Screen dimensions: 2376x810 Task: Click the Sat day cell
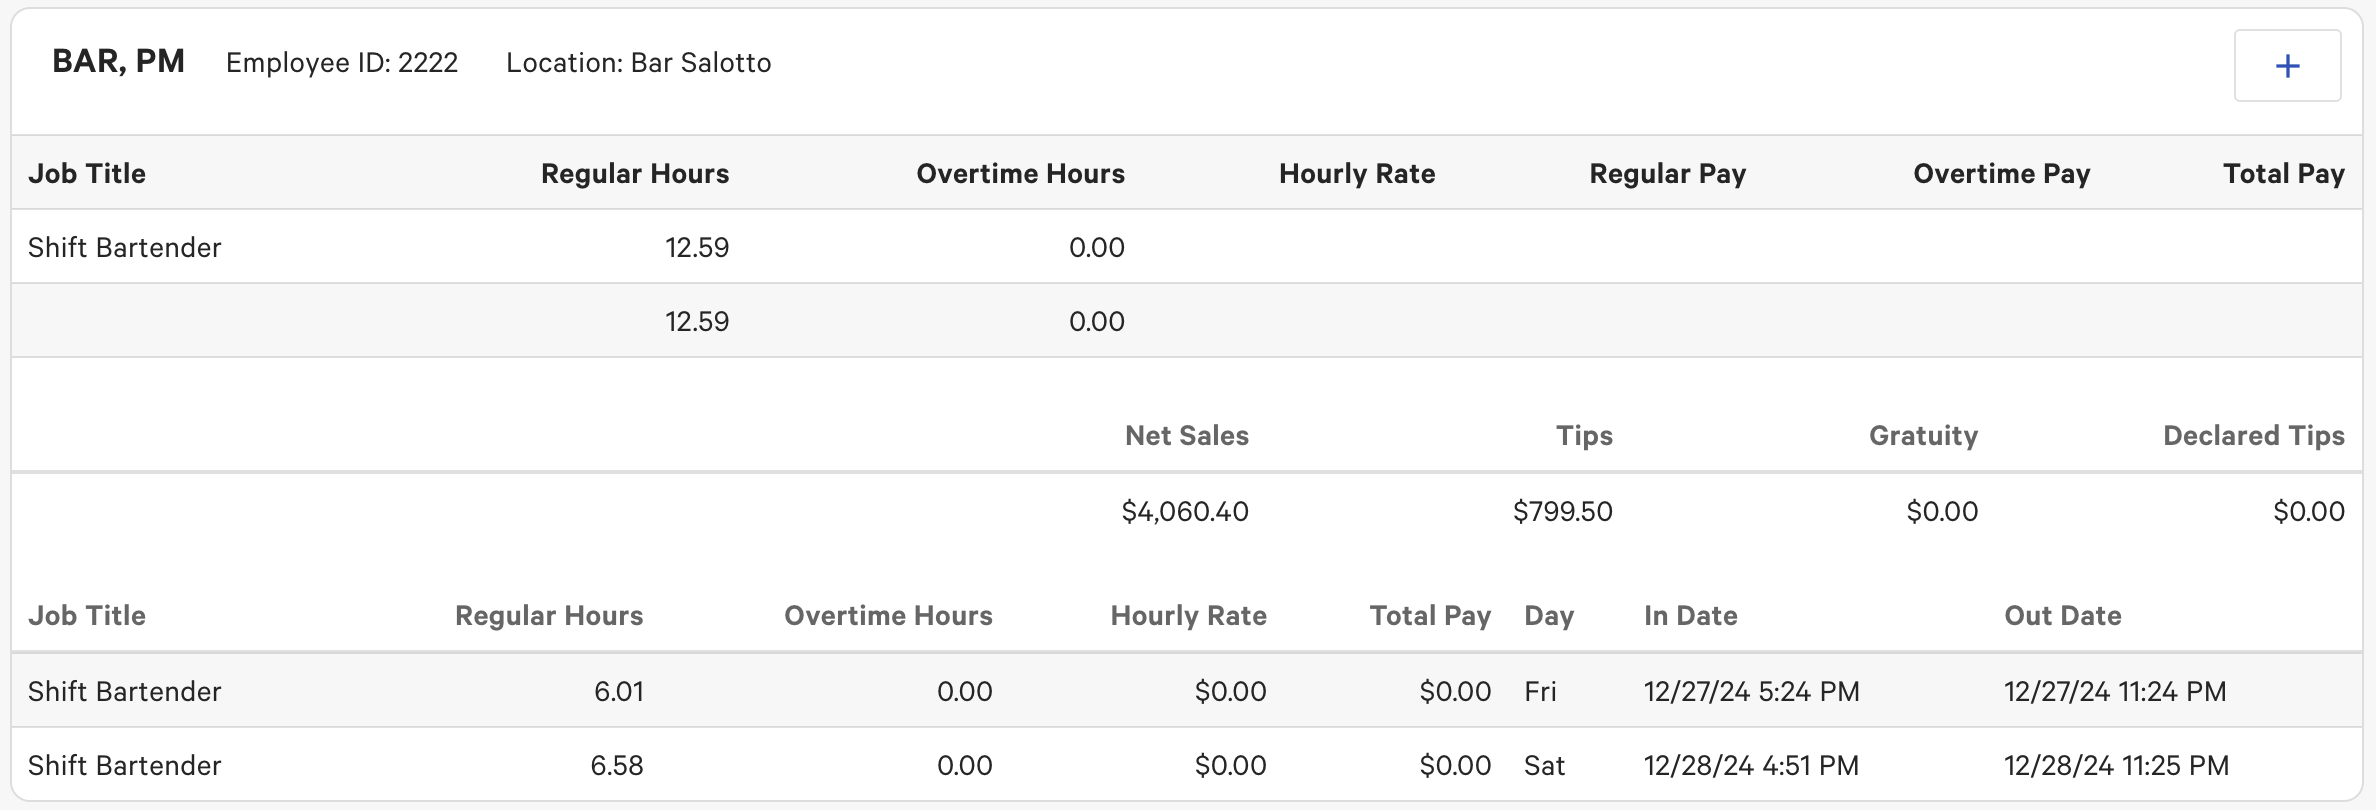tap(1543, 766)
